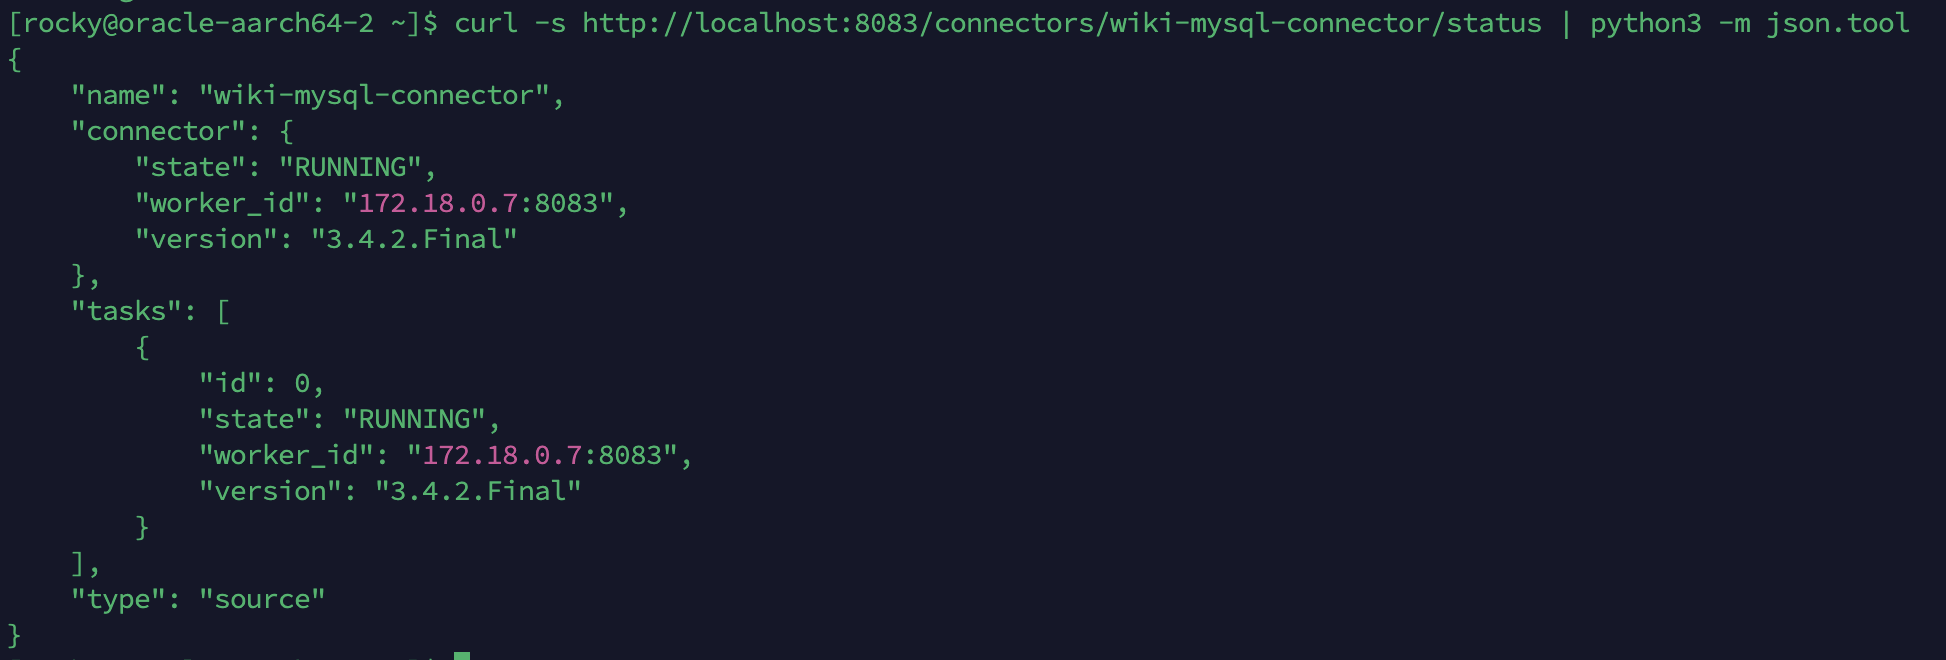
Task: Click the "connector" key in the JSON
Action: coord(158,131)
